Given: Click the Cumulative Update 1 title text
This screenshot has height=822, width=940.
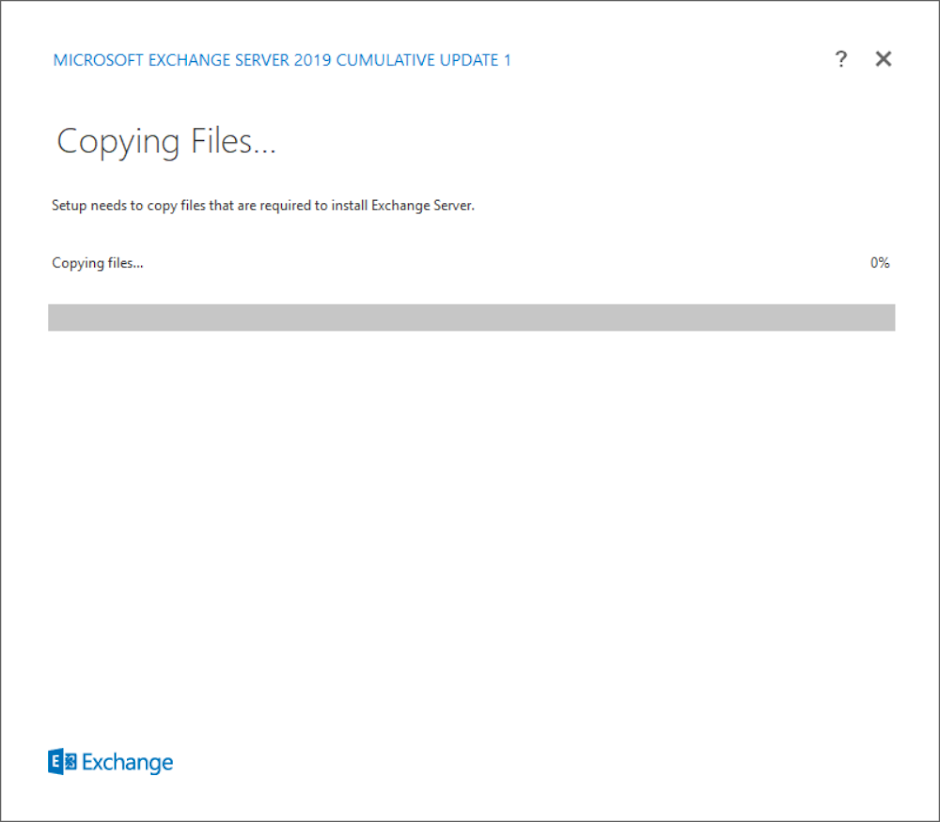Looking at the screenshot, I should (282, 60).
